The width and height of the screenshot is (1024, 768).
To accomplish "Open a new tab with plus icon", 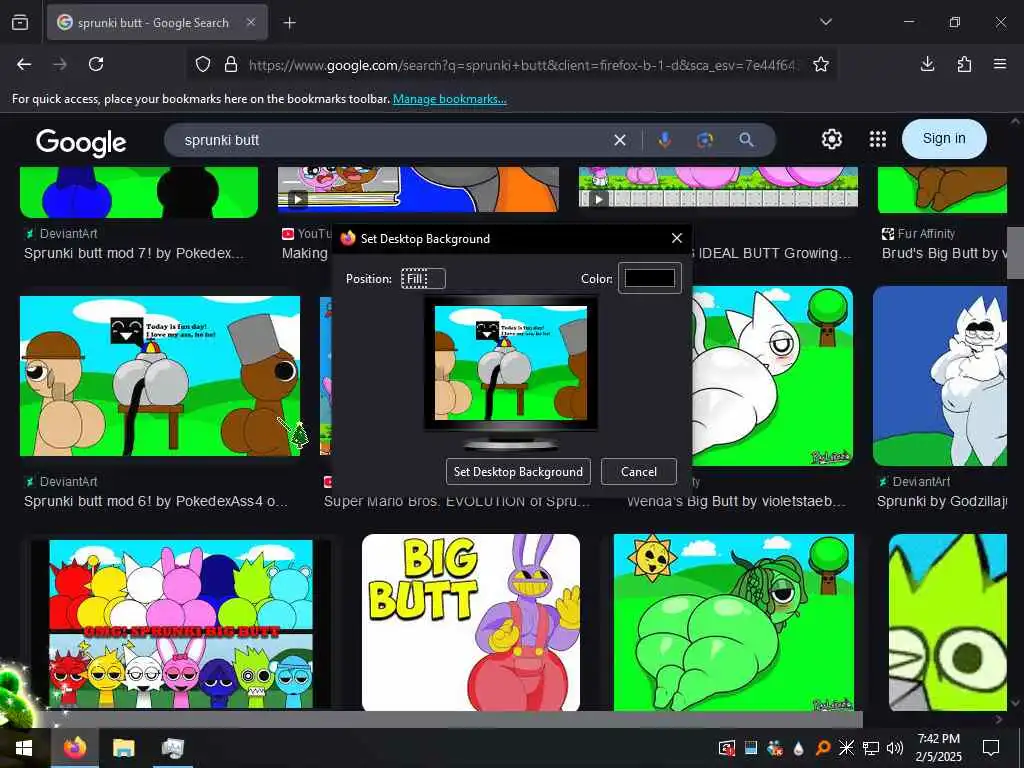I will 289,23.
